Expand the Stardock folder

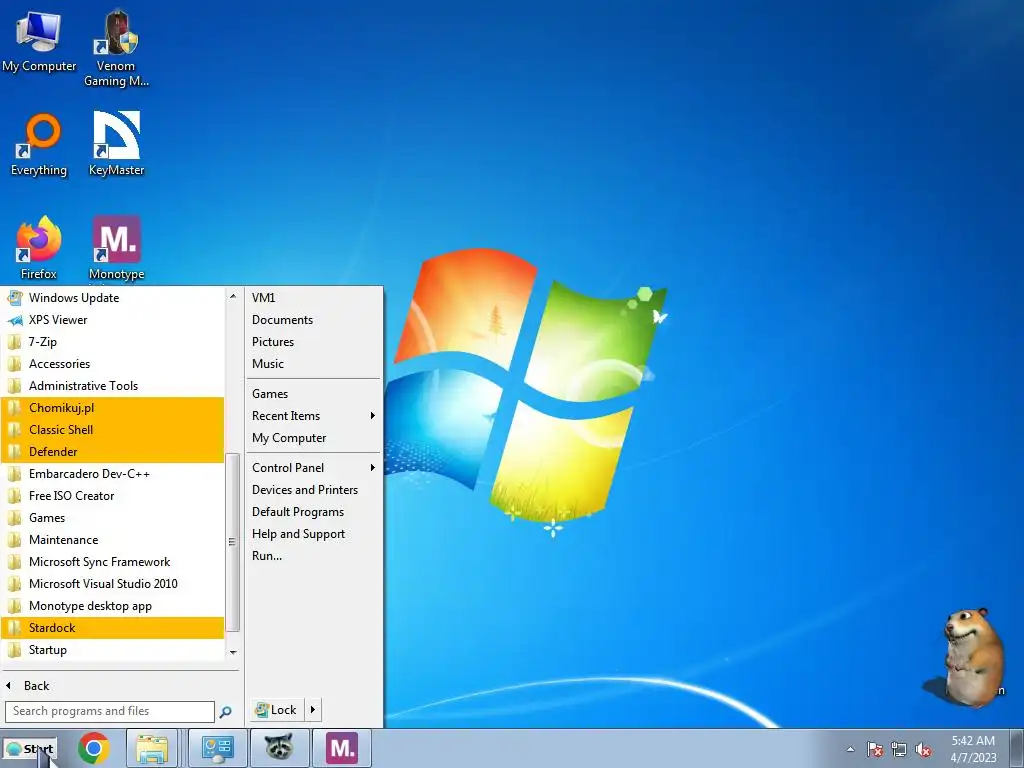point(113,628)
